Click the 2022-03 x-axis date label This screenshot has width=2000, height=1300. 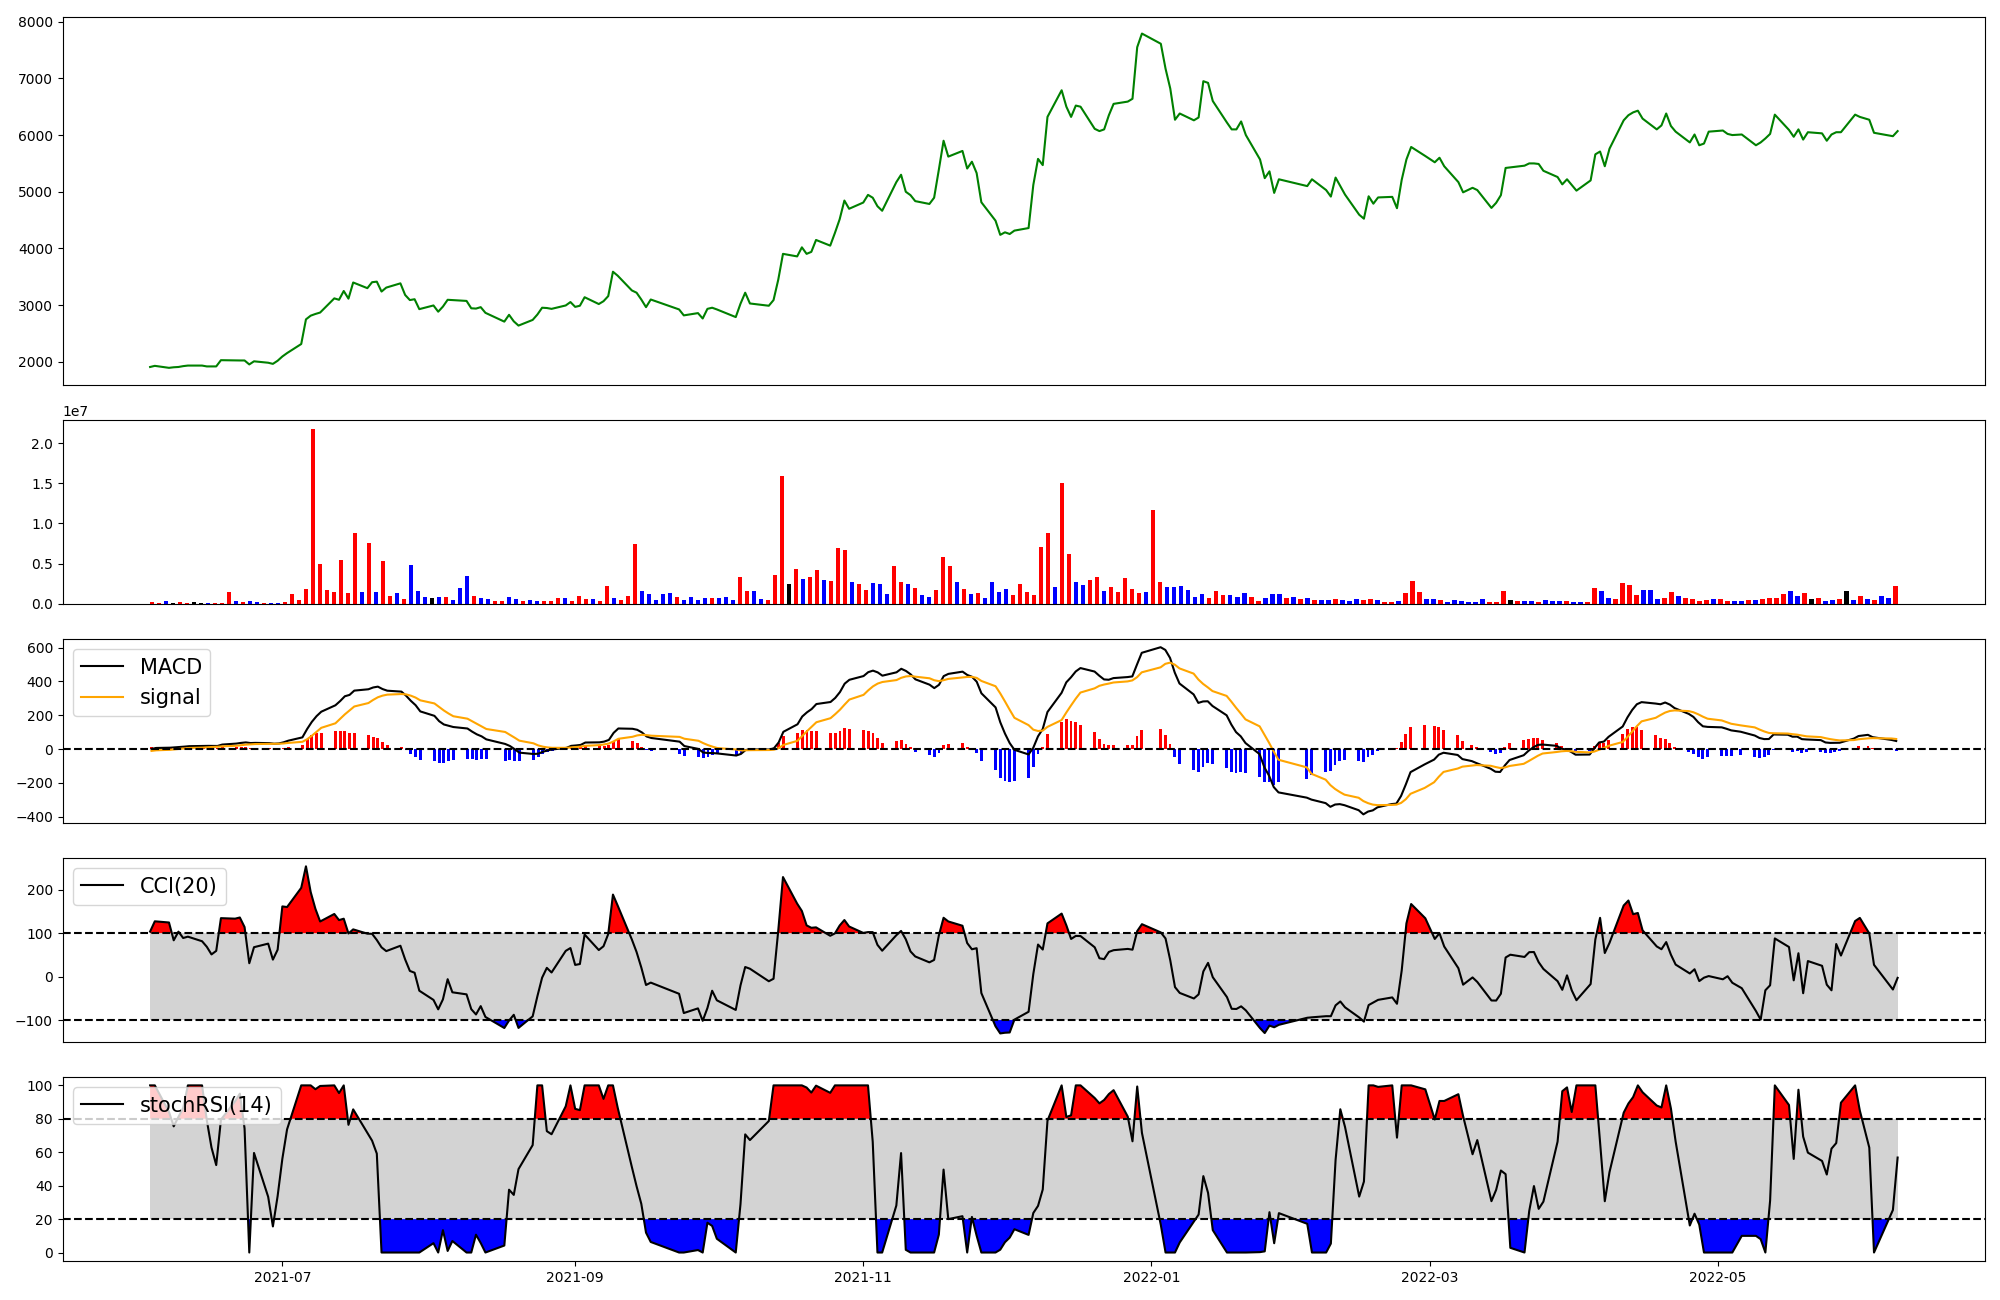(1430, 1277)
